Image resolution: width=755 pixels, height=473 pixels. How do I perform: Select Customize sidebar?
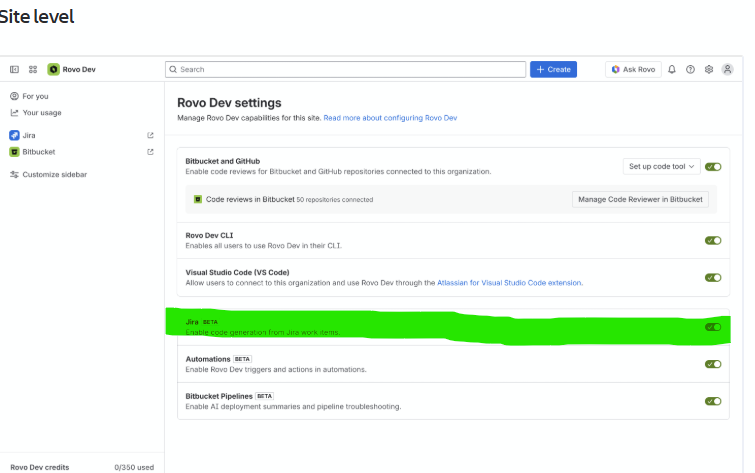pyautogui.click(x=54, y=174)
